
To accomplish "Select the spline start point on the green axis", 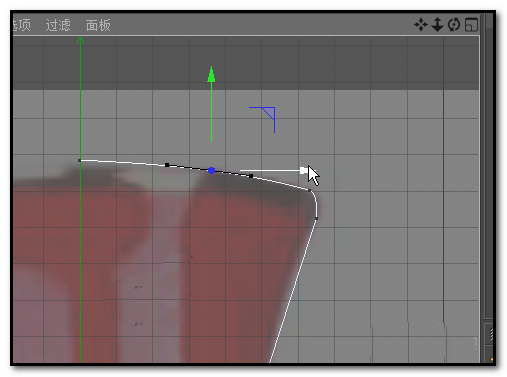I will click(x=79, y=161).
